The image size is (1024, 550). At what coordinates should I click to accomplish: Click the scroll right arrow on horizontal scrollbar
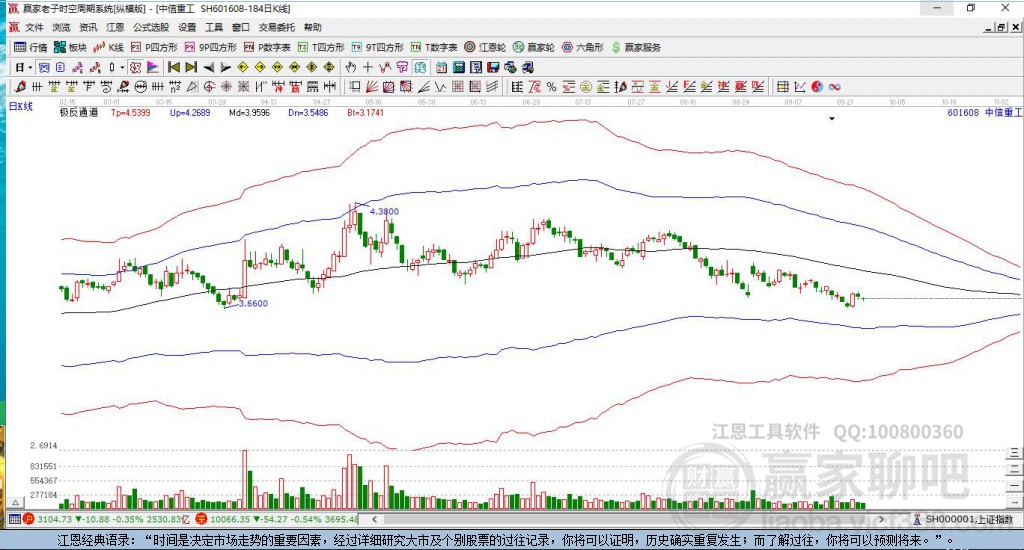[881, 519]
